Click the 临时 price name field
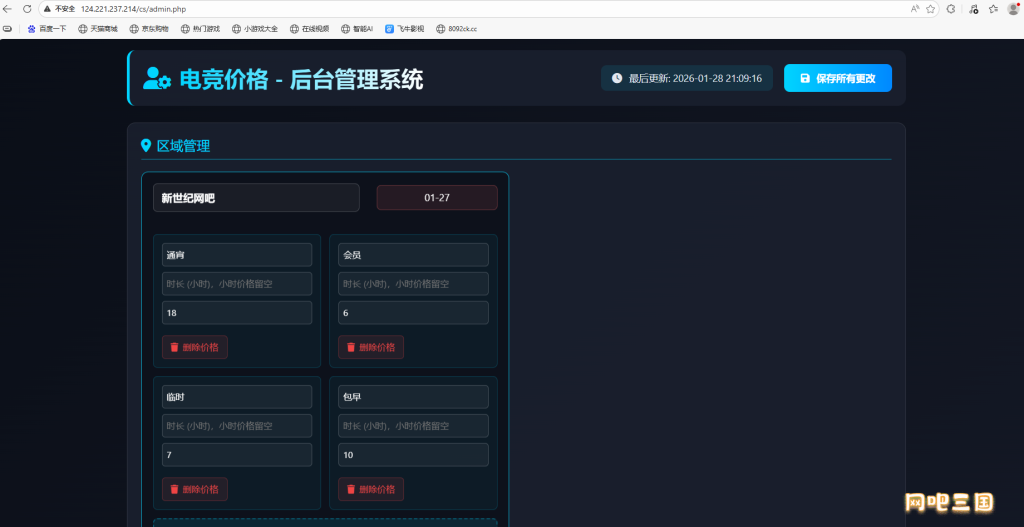Viewport: 1024px width, 527px height. coord(237,397)
